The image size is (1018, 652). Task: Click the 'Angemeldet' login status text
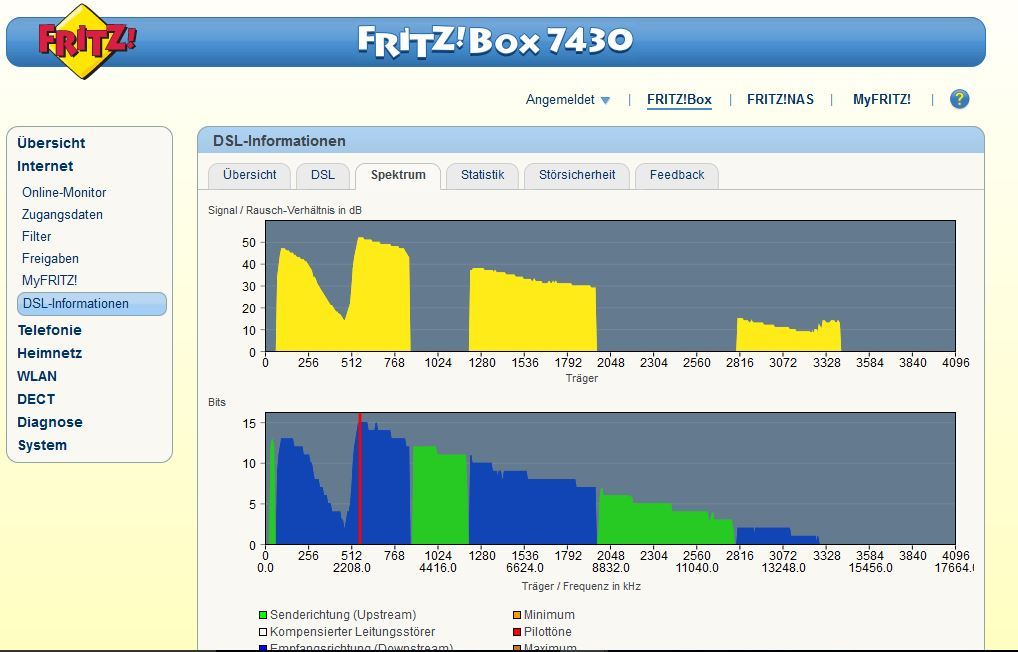(560, 100)
